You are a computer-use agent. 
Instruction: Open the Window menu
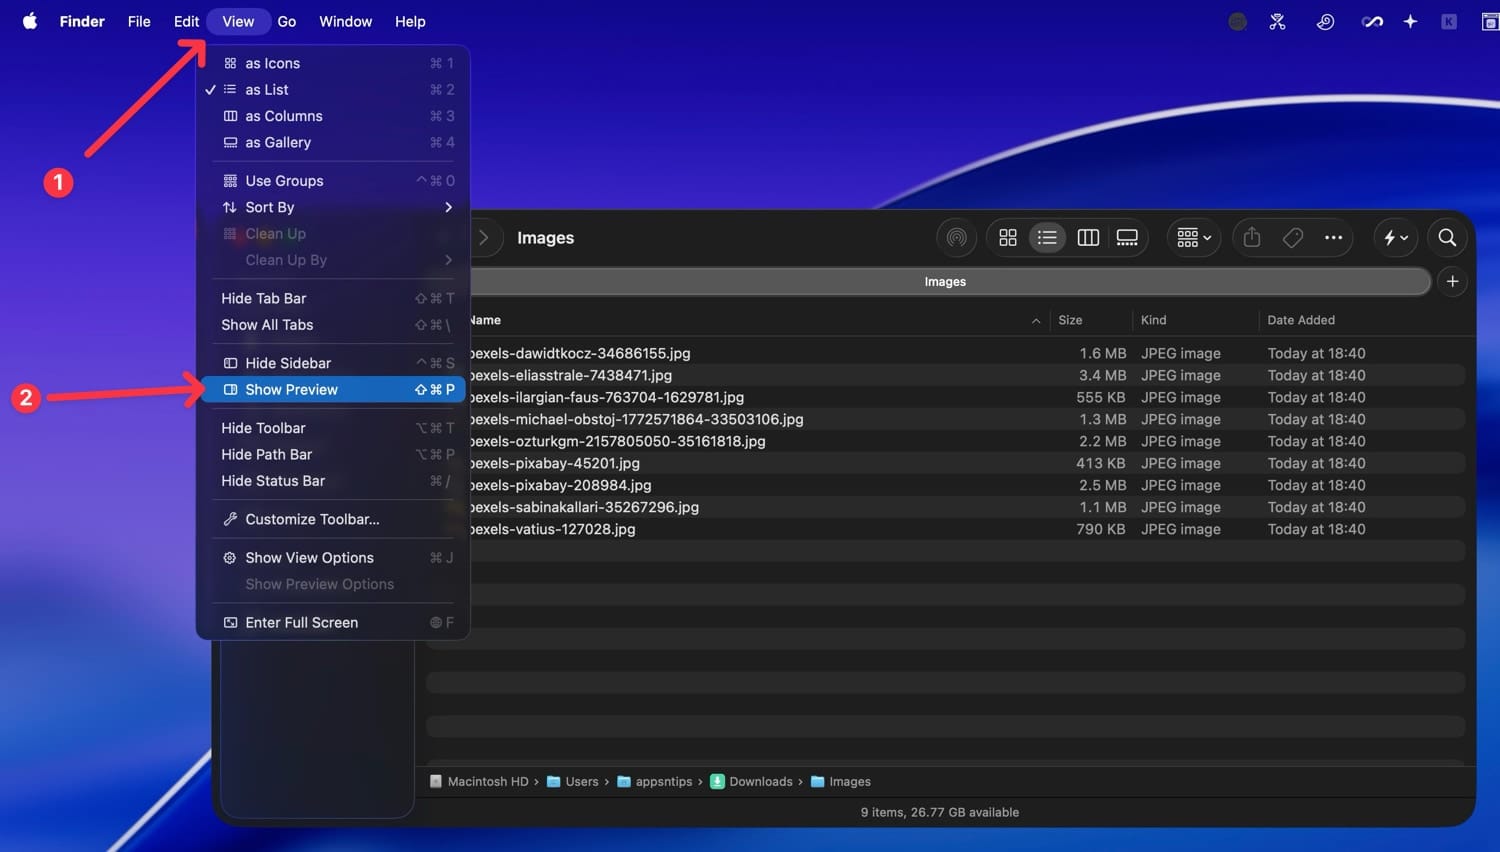tap(345, 21)
